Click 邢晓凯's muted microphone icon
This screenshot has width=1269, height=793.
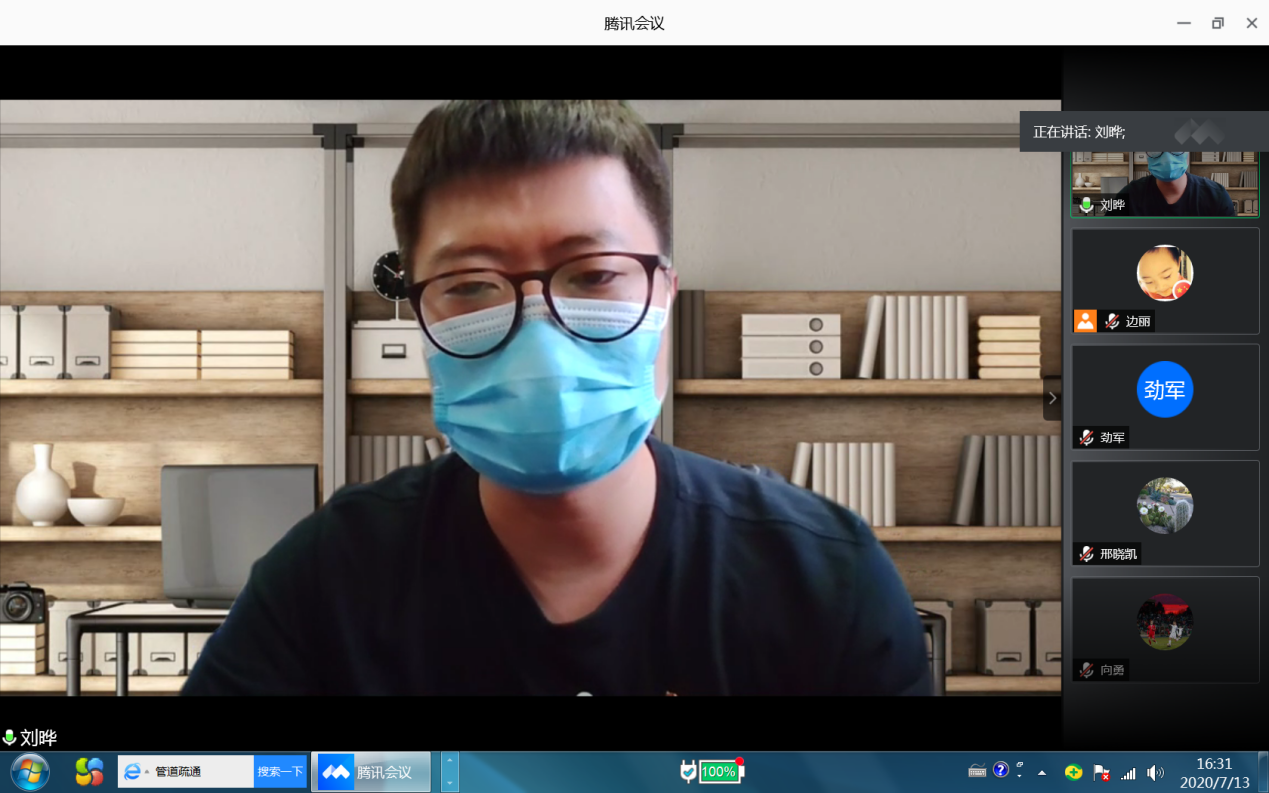tap(1086, 553)
